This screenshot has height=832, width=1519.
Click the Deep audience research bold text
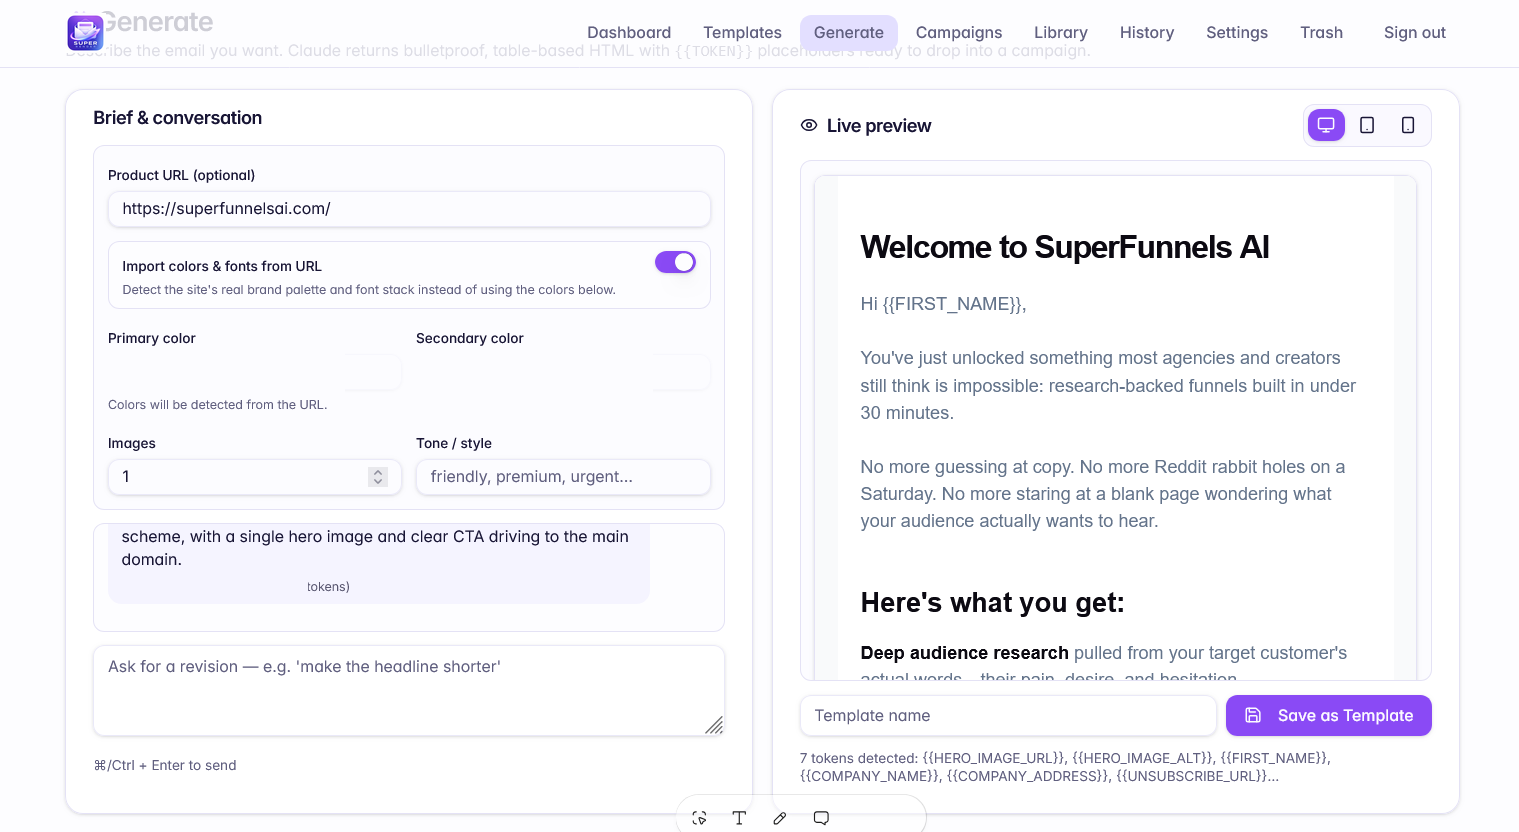(x=965, y=653)
